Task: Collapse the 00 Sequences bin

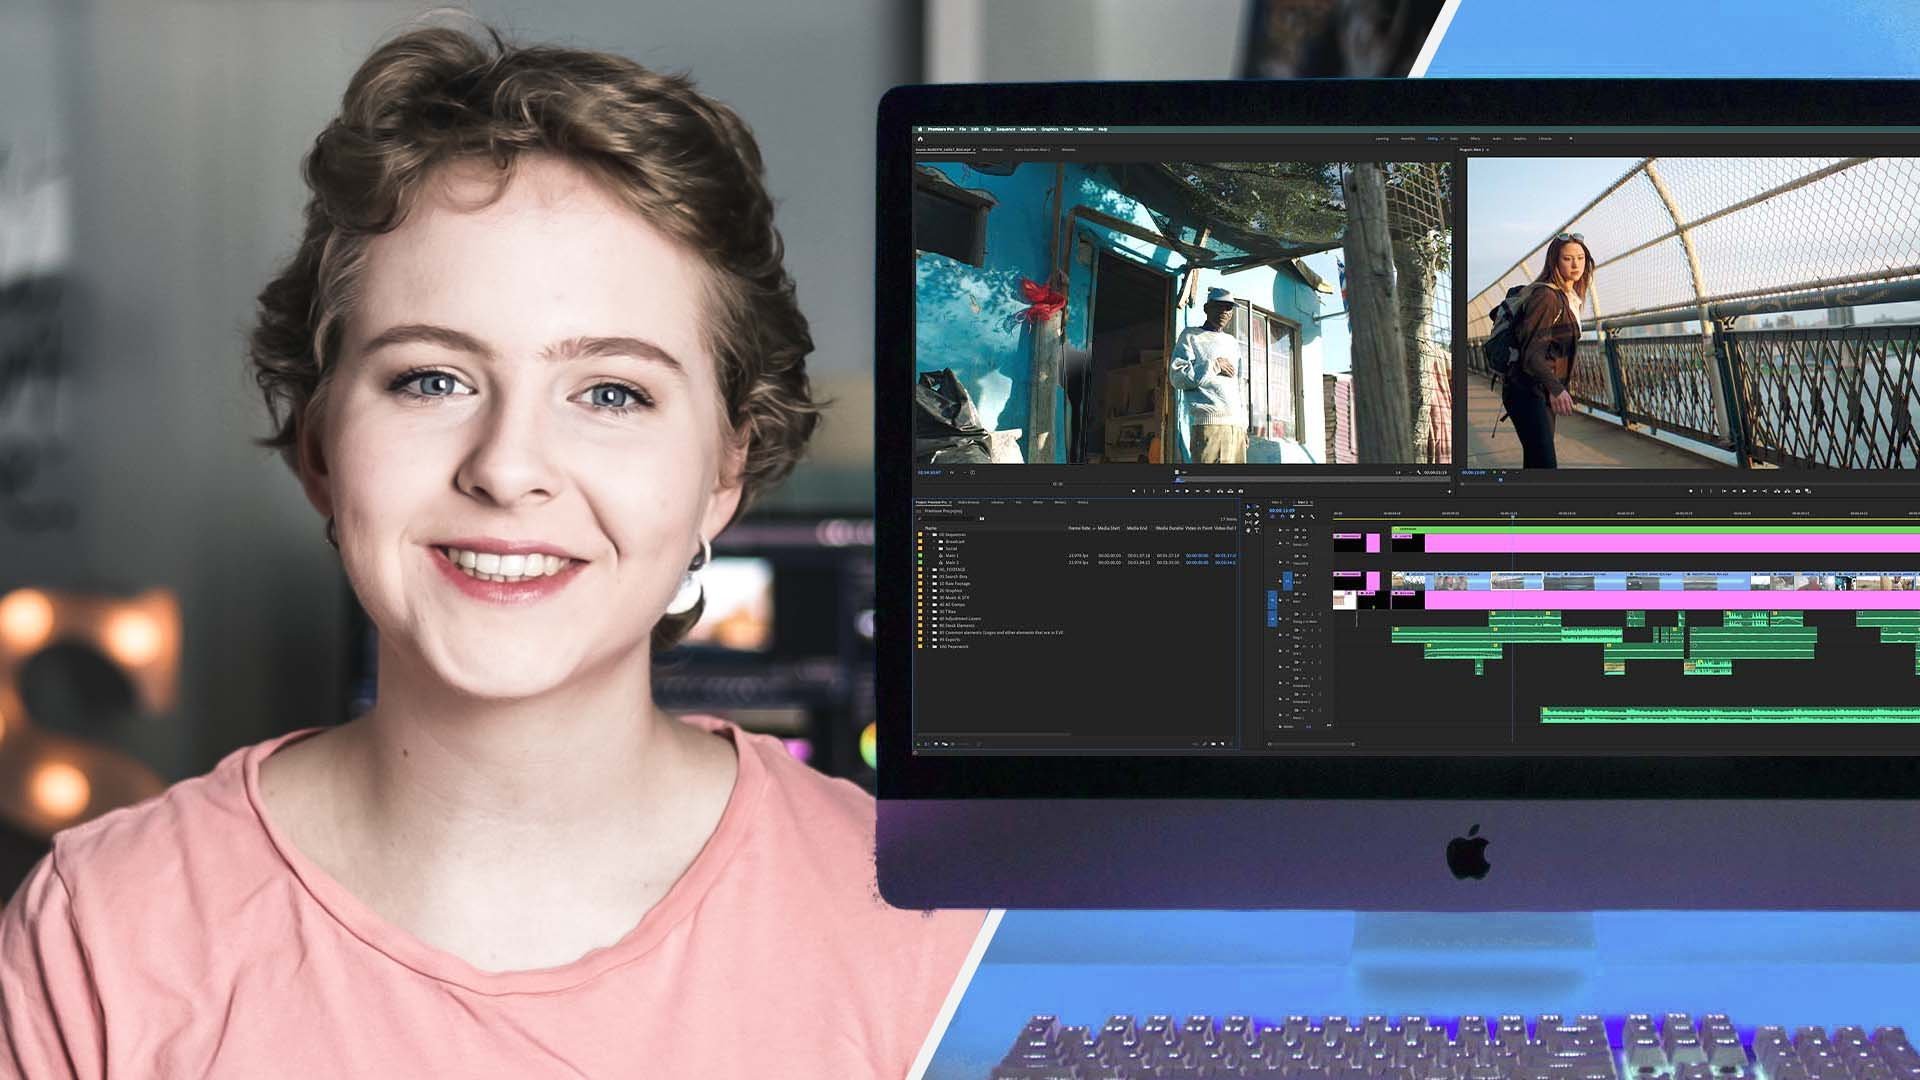Action: pyautogui.click(x=929, y=535)
